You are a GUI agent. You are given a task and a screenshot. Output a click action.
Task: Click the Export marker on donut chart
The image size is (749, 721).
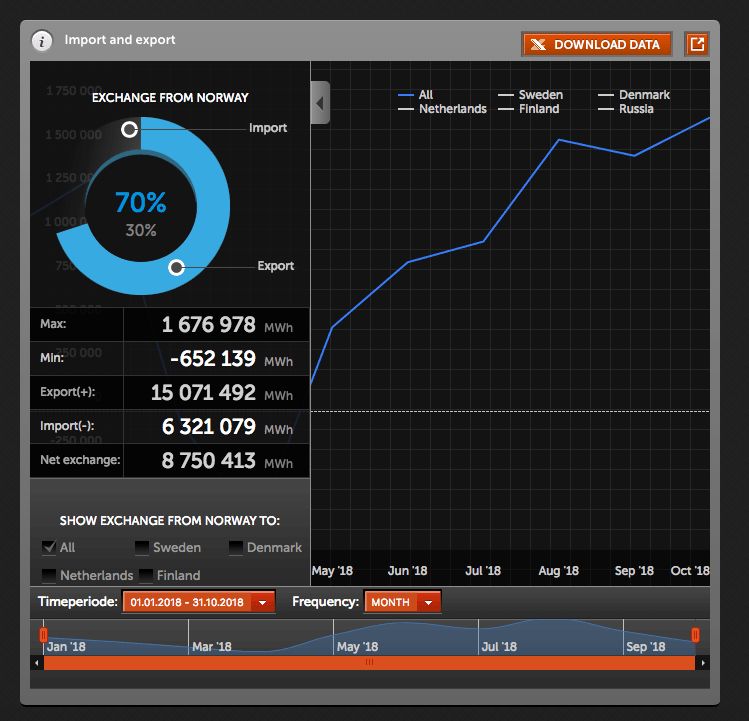click(x=176, y=267)
